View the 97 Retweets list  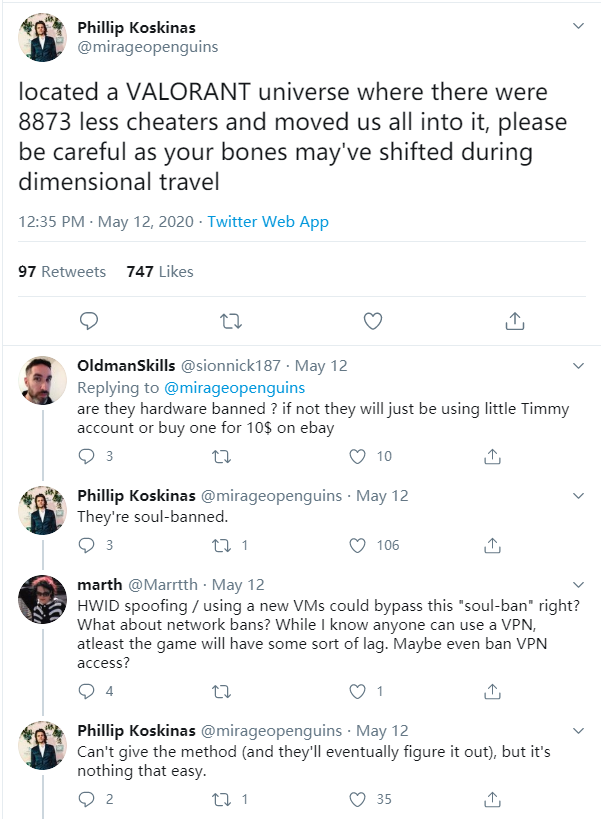(x=62, y=271)
